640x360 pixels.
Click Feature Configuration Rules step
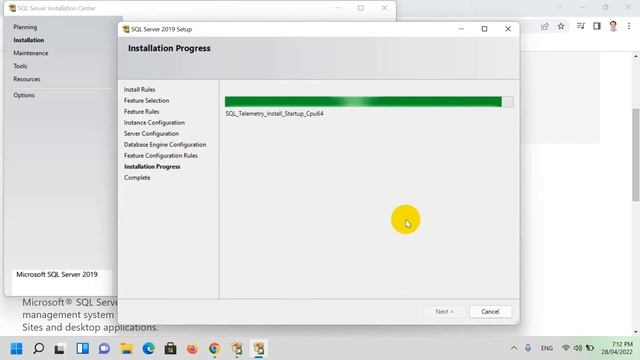161,156
